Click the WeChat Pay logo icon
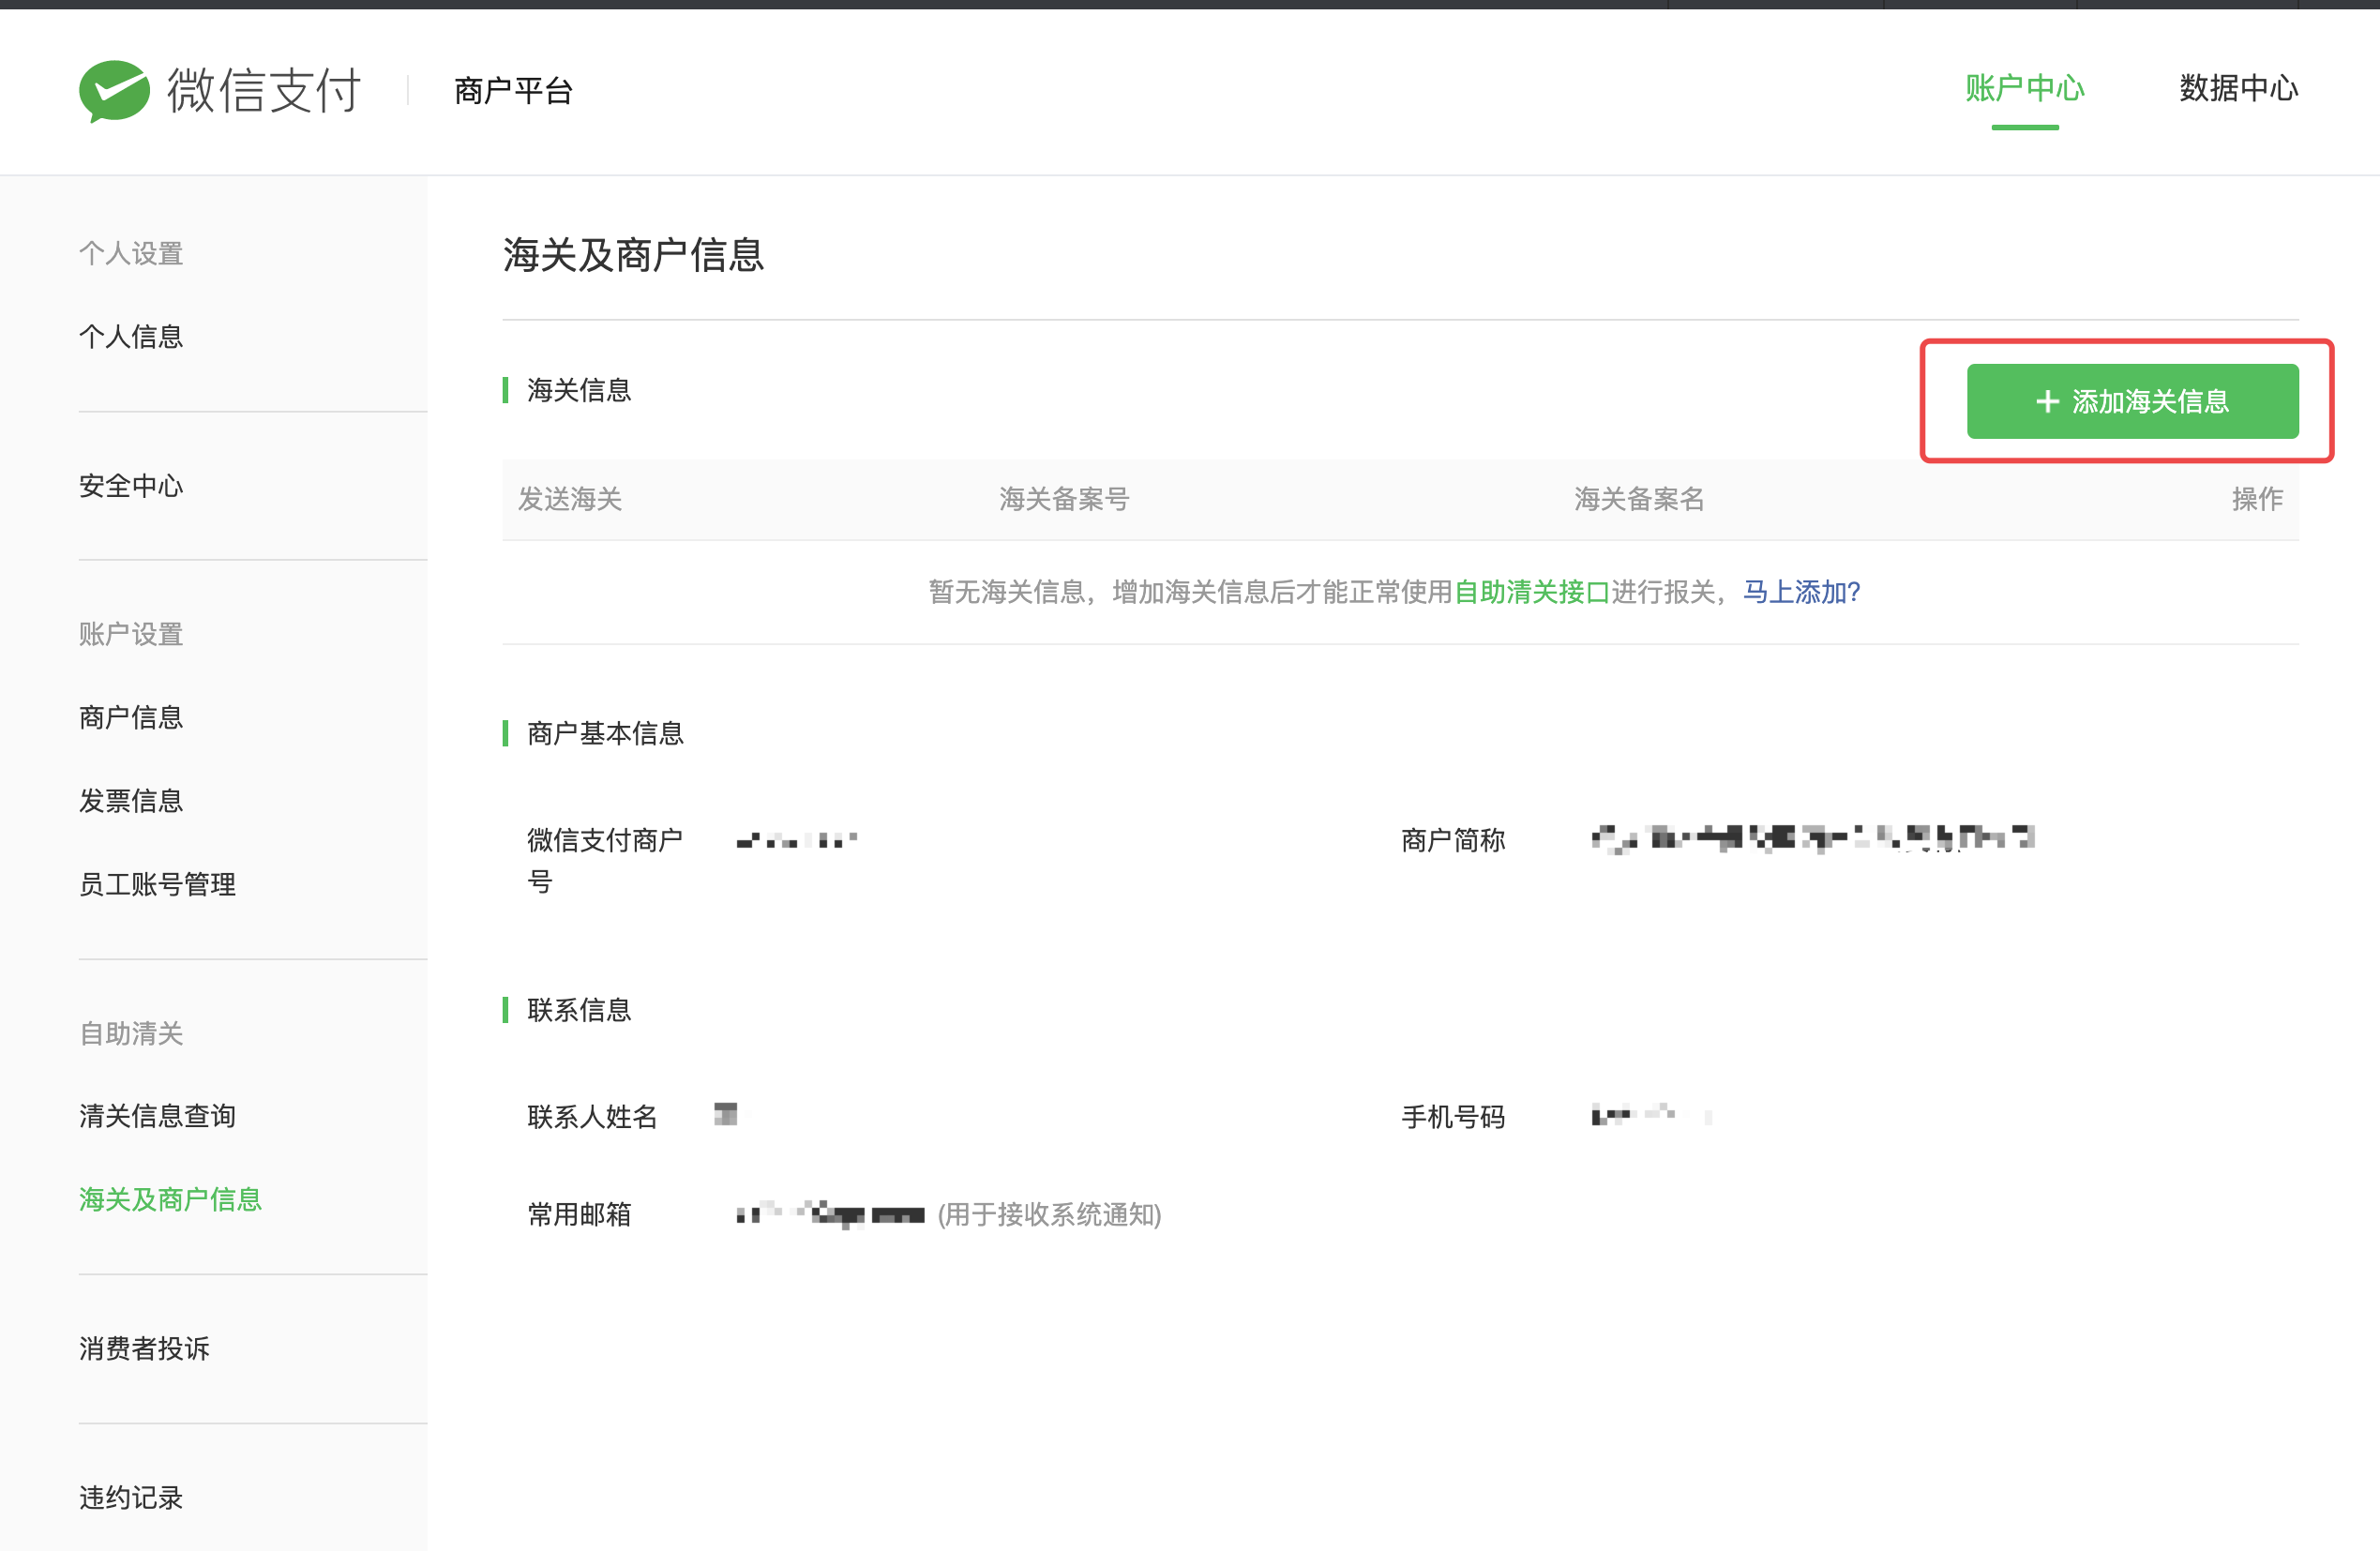 click(x=114, y=90)
